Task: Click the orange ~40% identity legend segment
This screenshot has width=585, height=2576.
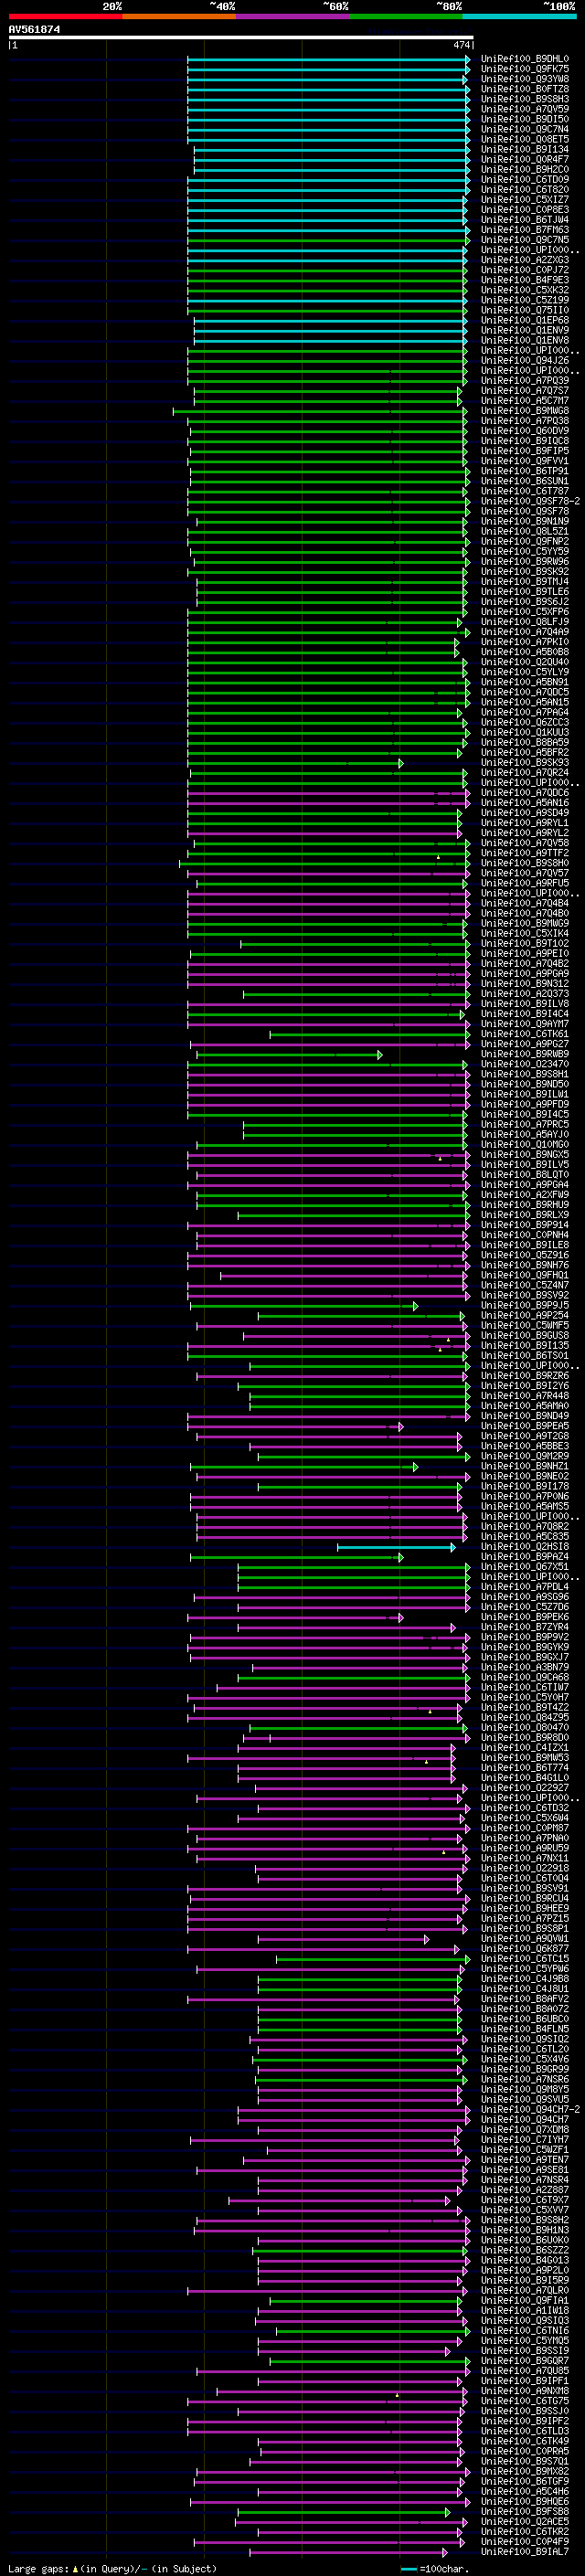Action: [179, 16]
